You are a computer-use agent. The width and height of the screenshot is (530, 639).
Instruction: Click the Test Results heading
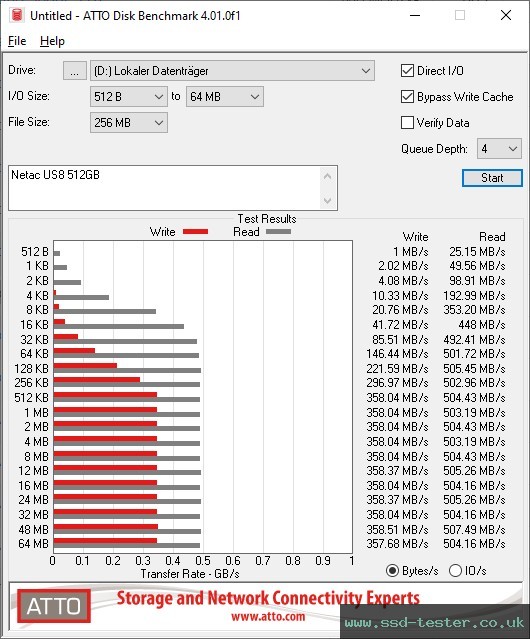click(267, 219)
